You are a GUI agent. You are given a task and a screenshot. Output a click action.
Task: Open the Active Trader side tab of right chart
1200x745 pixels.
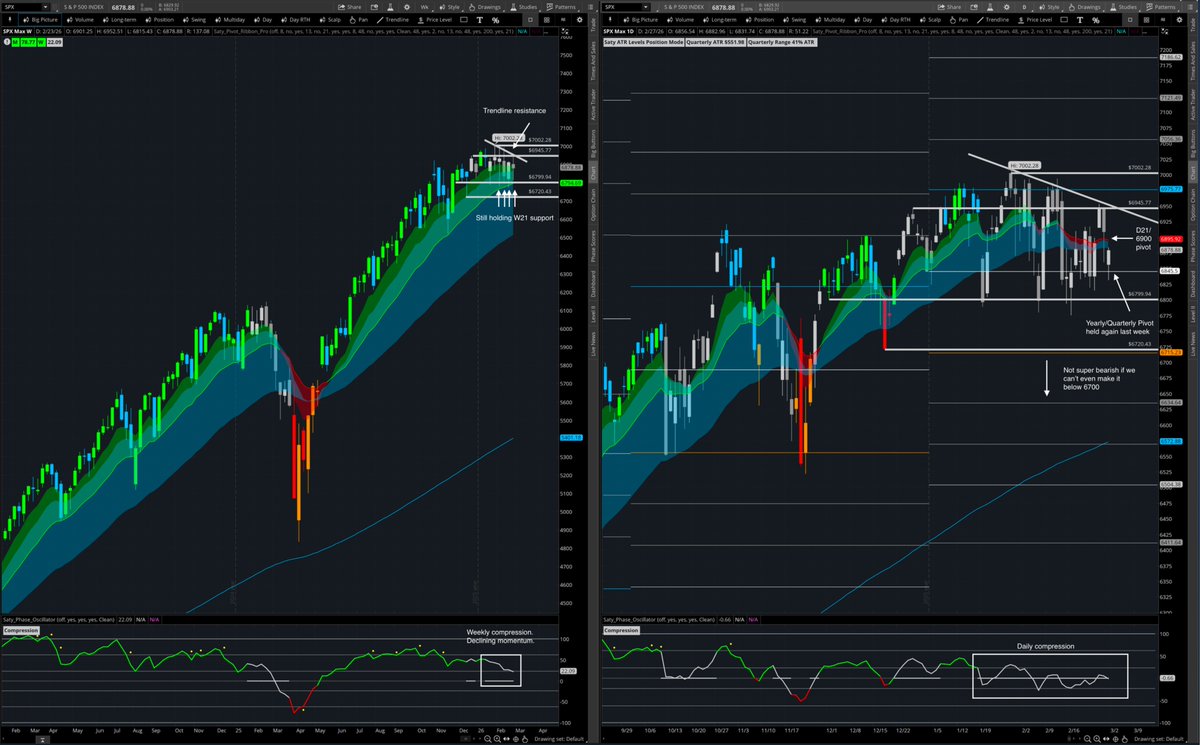coord(1194,103)
